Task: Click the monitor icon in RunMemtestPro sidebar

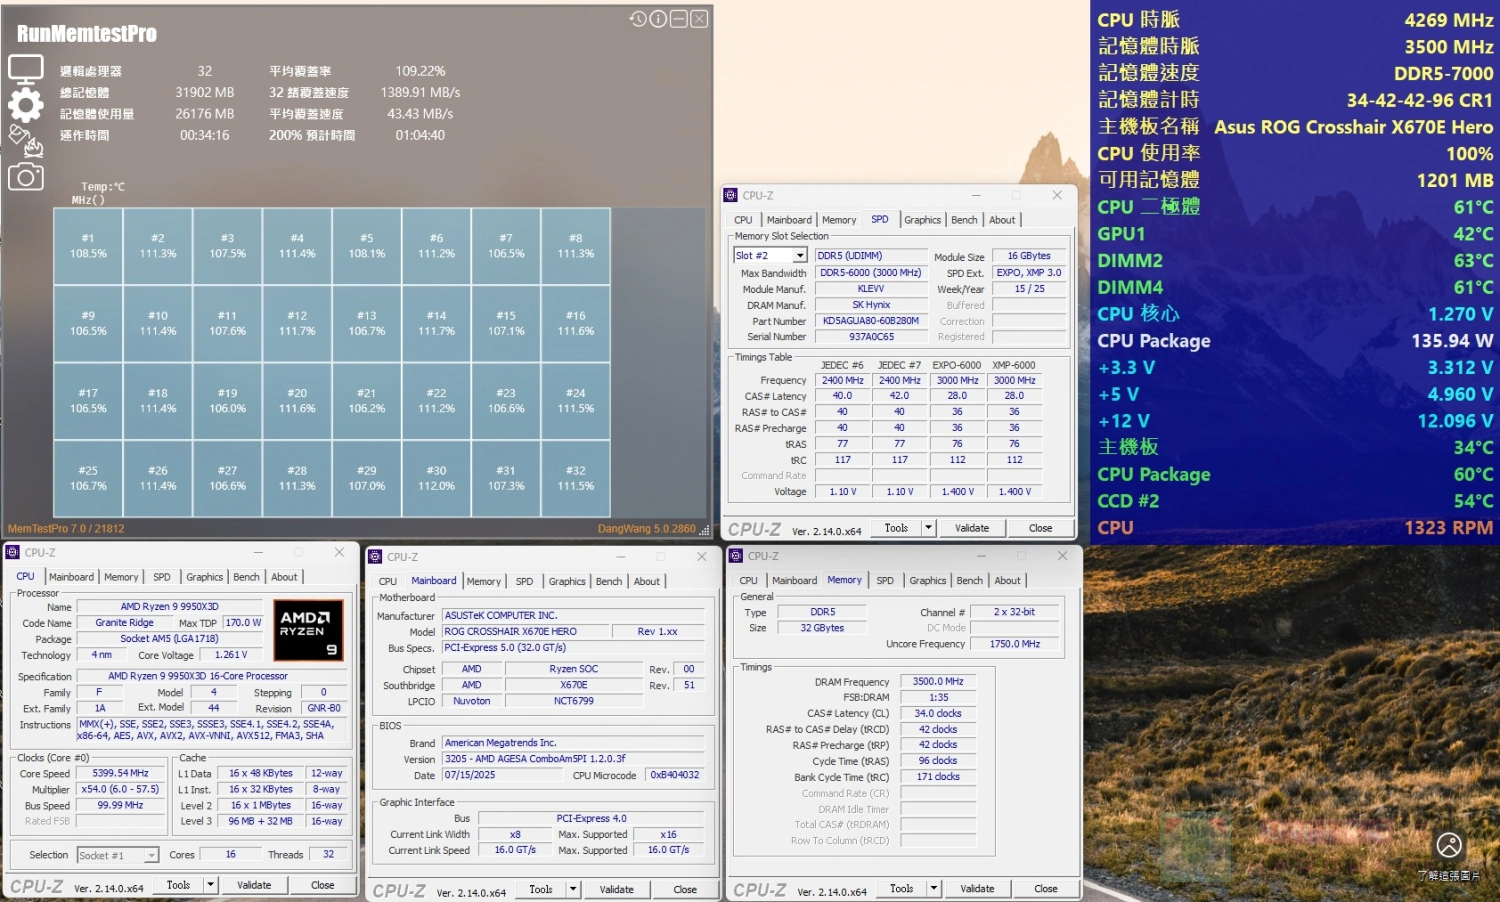Action: (25, 70)
